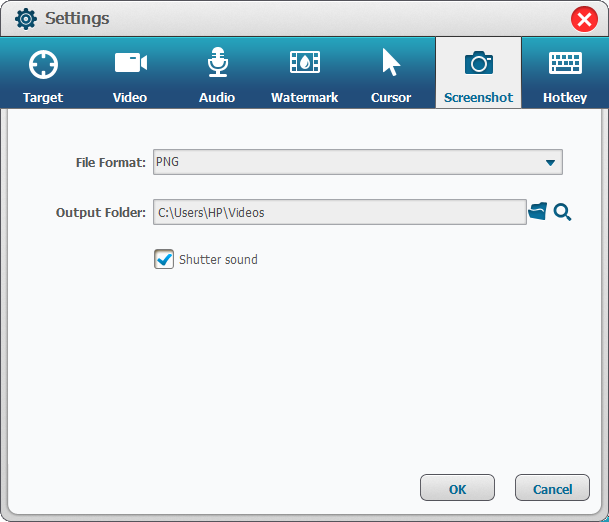
Task: Click the Settings gear icon in title bar
Action: [25, 19]
